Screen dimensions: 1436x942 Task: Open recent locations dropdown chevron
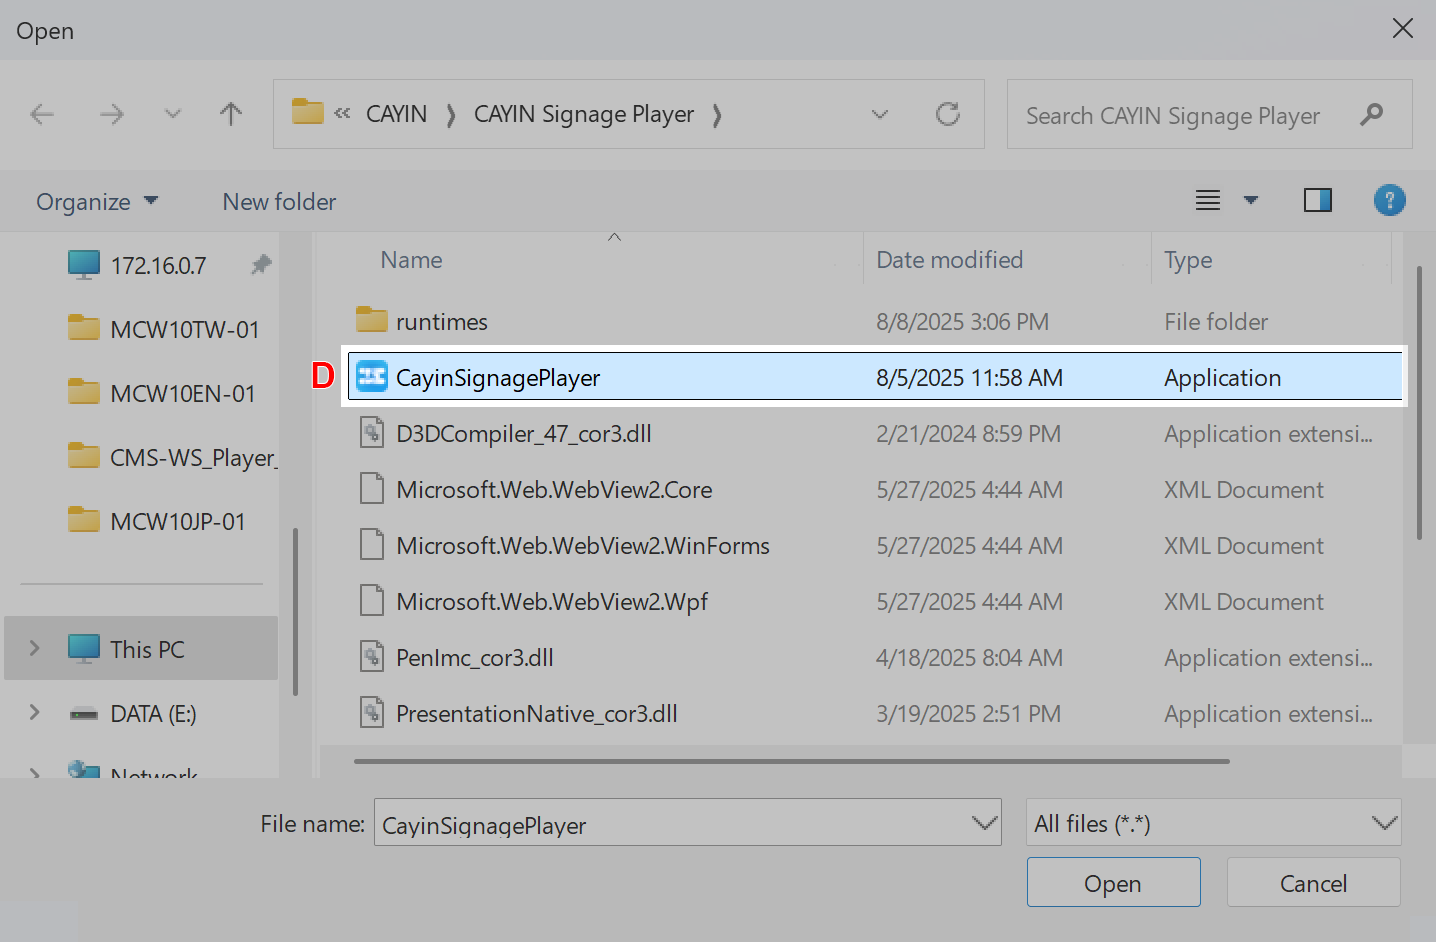tap(173, 114)
